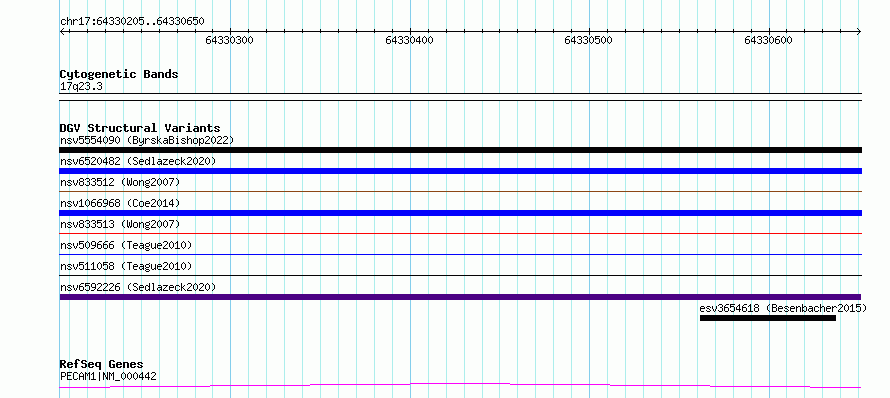Click variant label nsv6592226 (Sedlazeck2020)
The width and height of the screenshot is (890, 398).
(138, 287)
